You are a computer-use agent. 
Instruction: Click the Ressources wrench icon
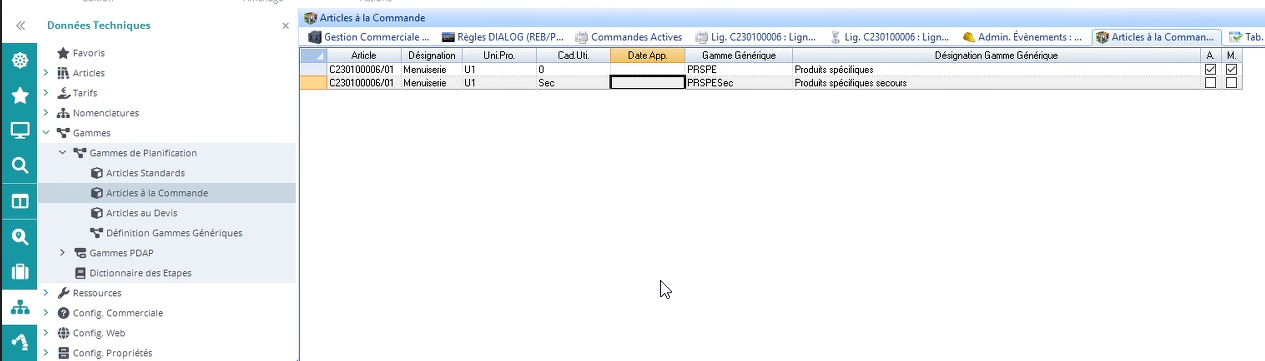click(63, 293)
